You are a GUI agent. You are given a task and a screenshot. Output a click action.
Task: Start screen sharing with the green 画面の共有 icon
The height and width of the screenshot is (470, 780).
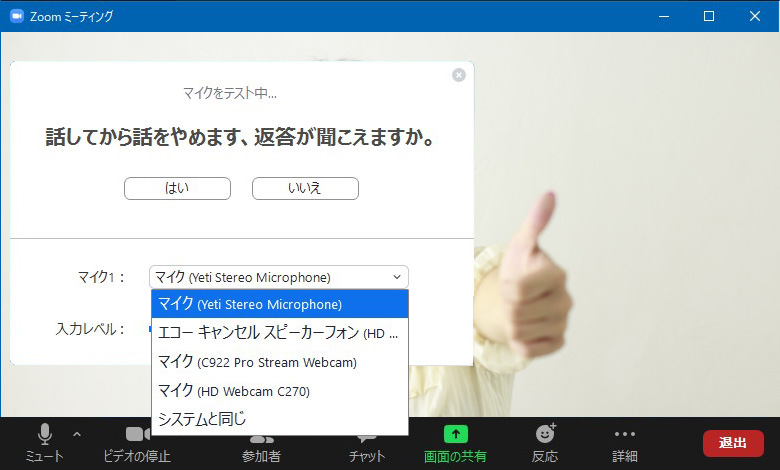pos(455,435)
